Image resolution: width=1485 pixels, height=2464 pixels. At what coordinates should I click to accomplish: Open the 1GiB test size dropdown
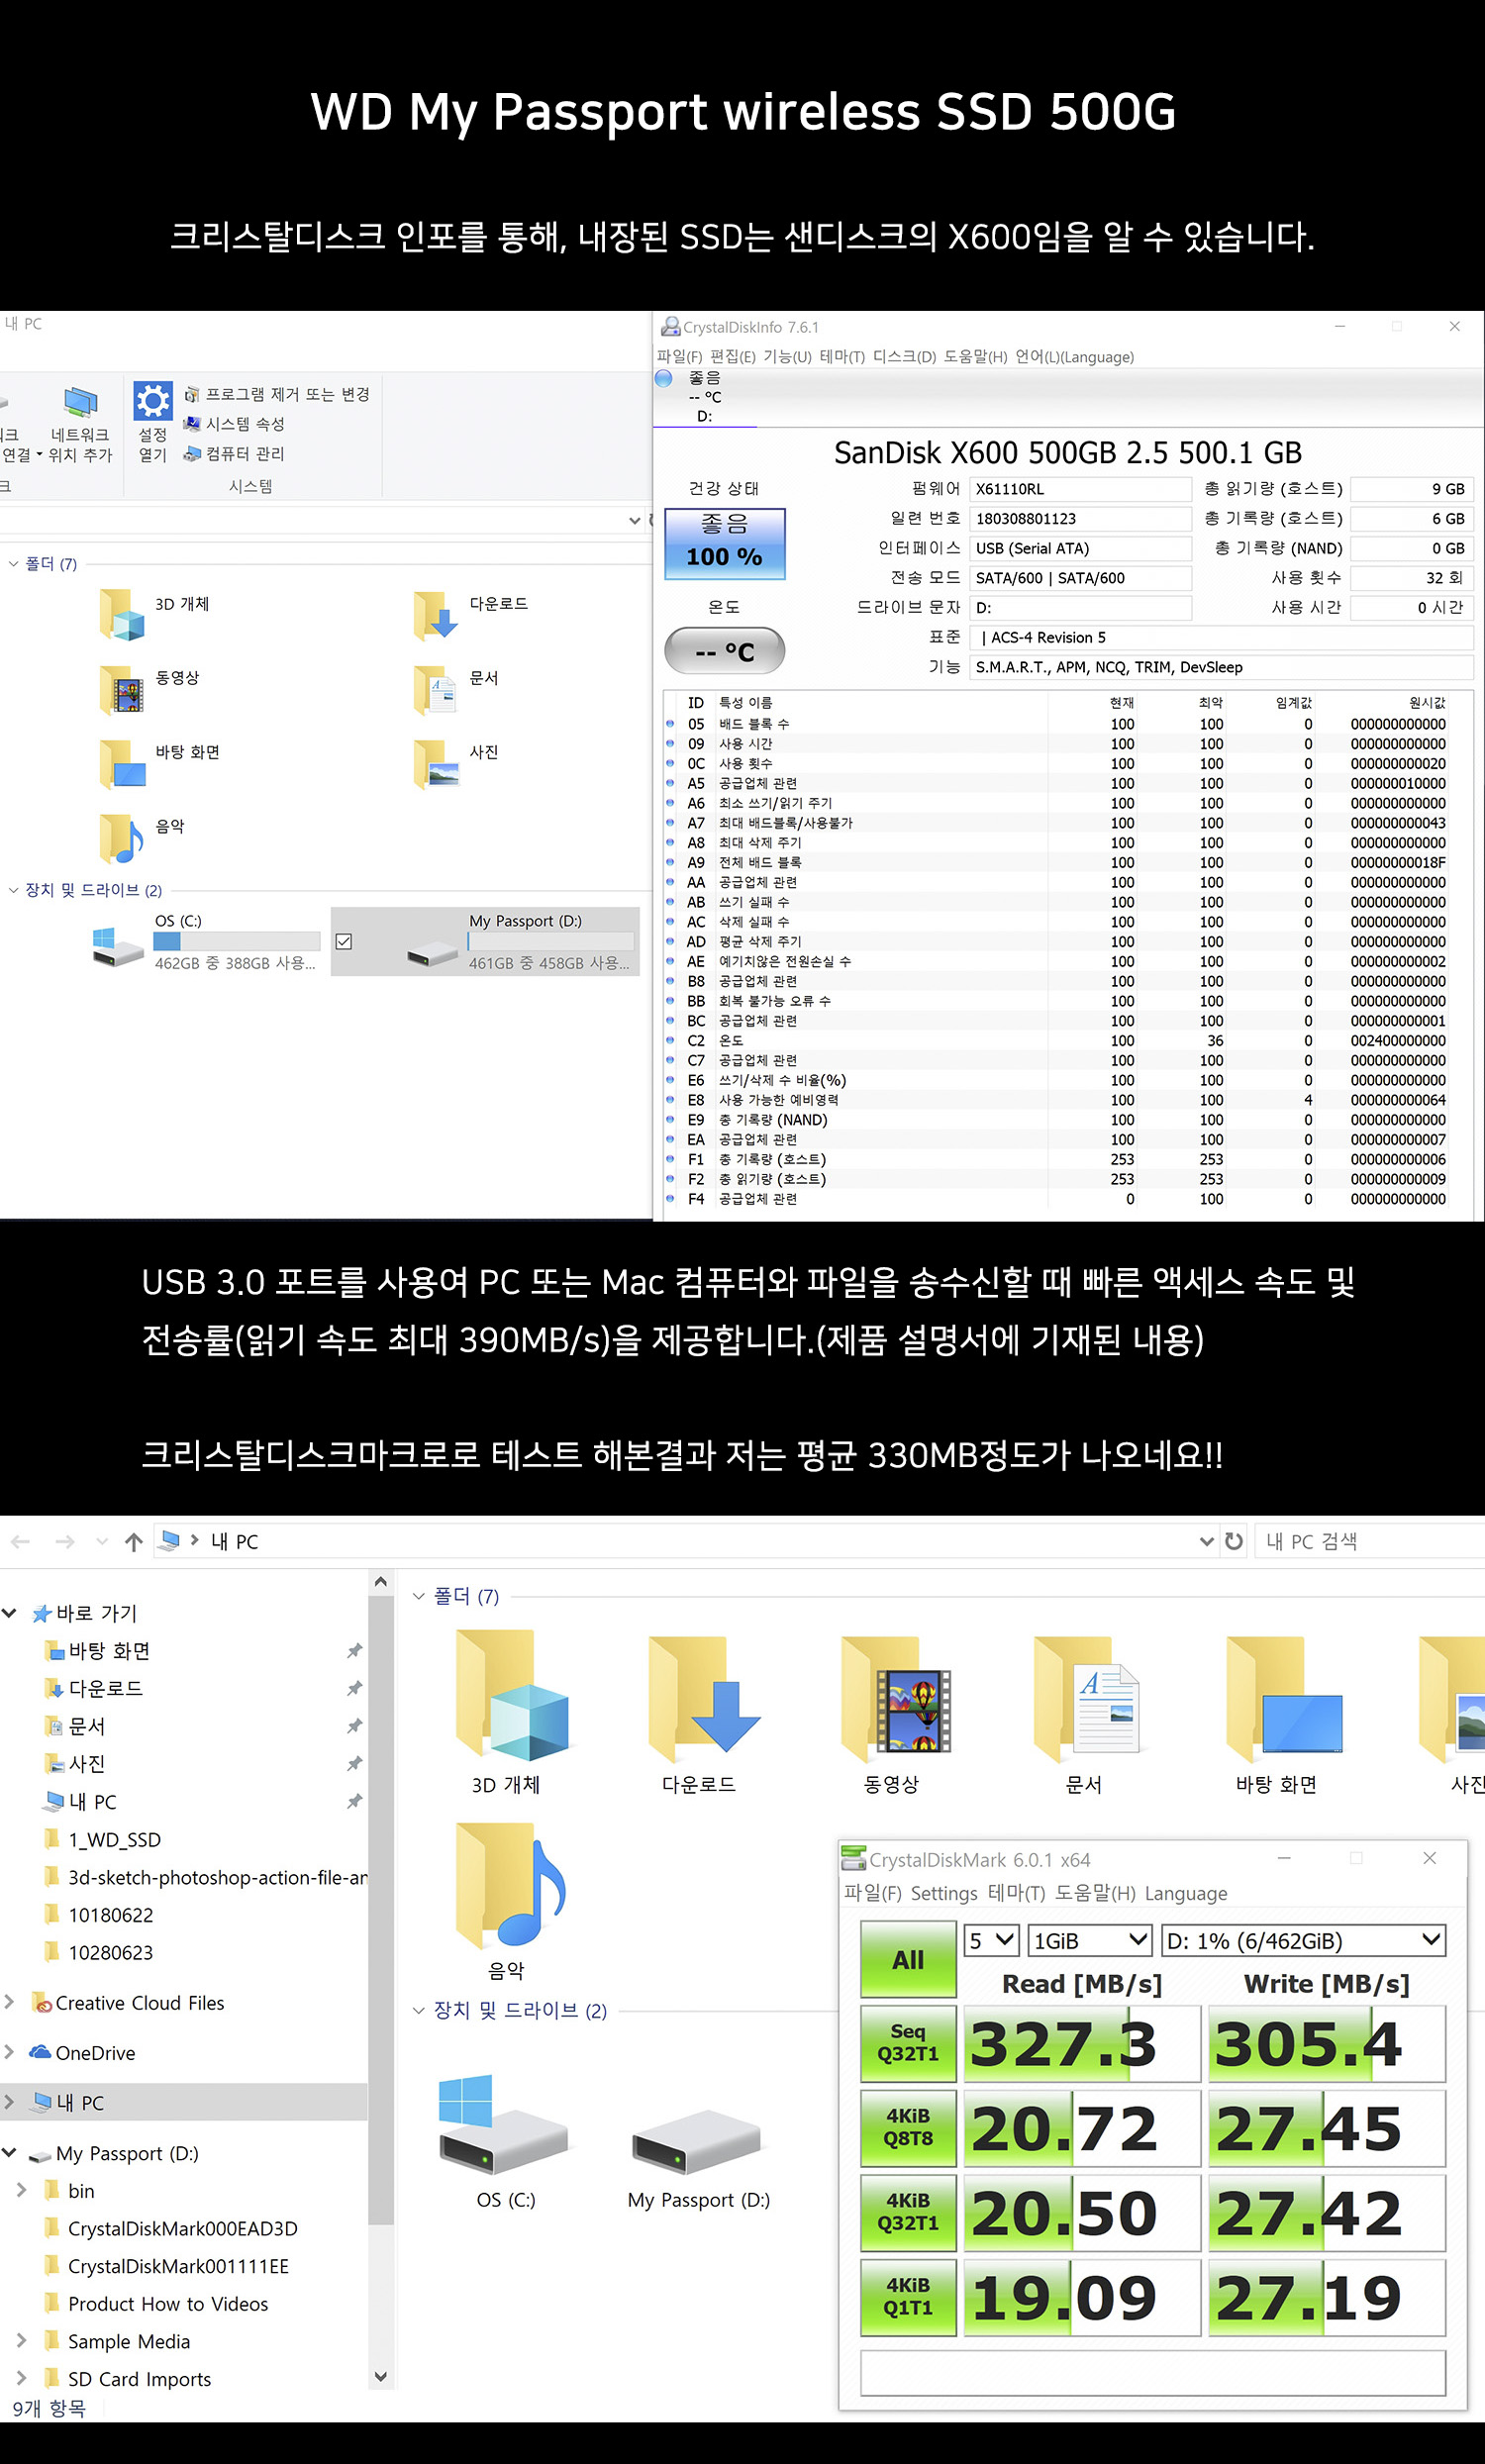point(1090,1940)
